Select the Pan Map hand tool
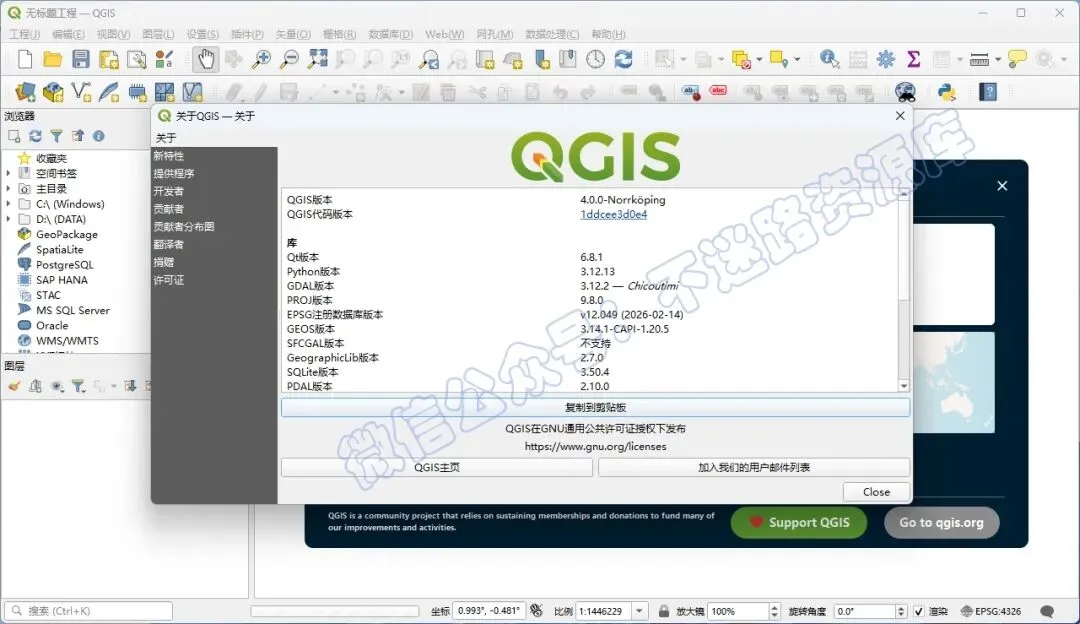The width and height of the screenshot is (1080, 624). click(x=205, y=60)
